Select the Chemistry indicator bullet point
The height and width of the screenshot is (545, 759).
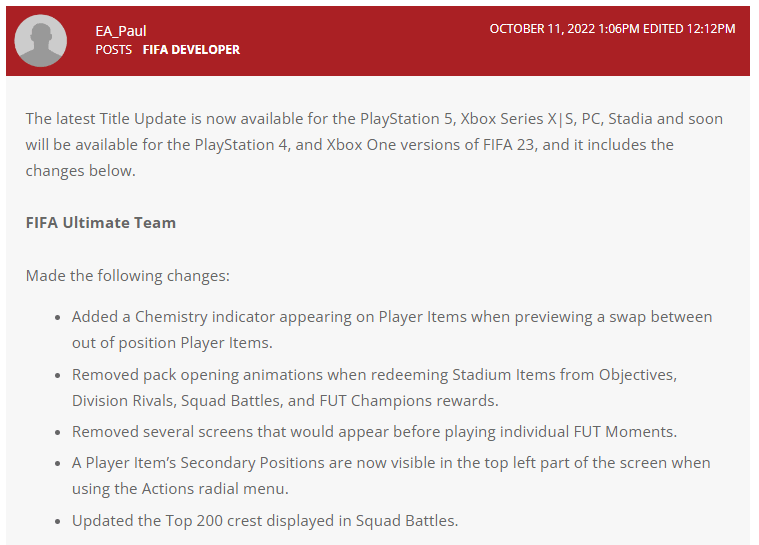(x=392, y=330)
